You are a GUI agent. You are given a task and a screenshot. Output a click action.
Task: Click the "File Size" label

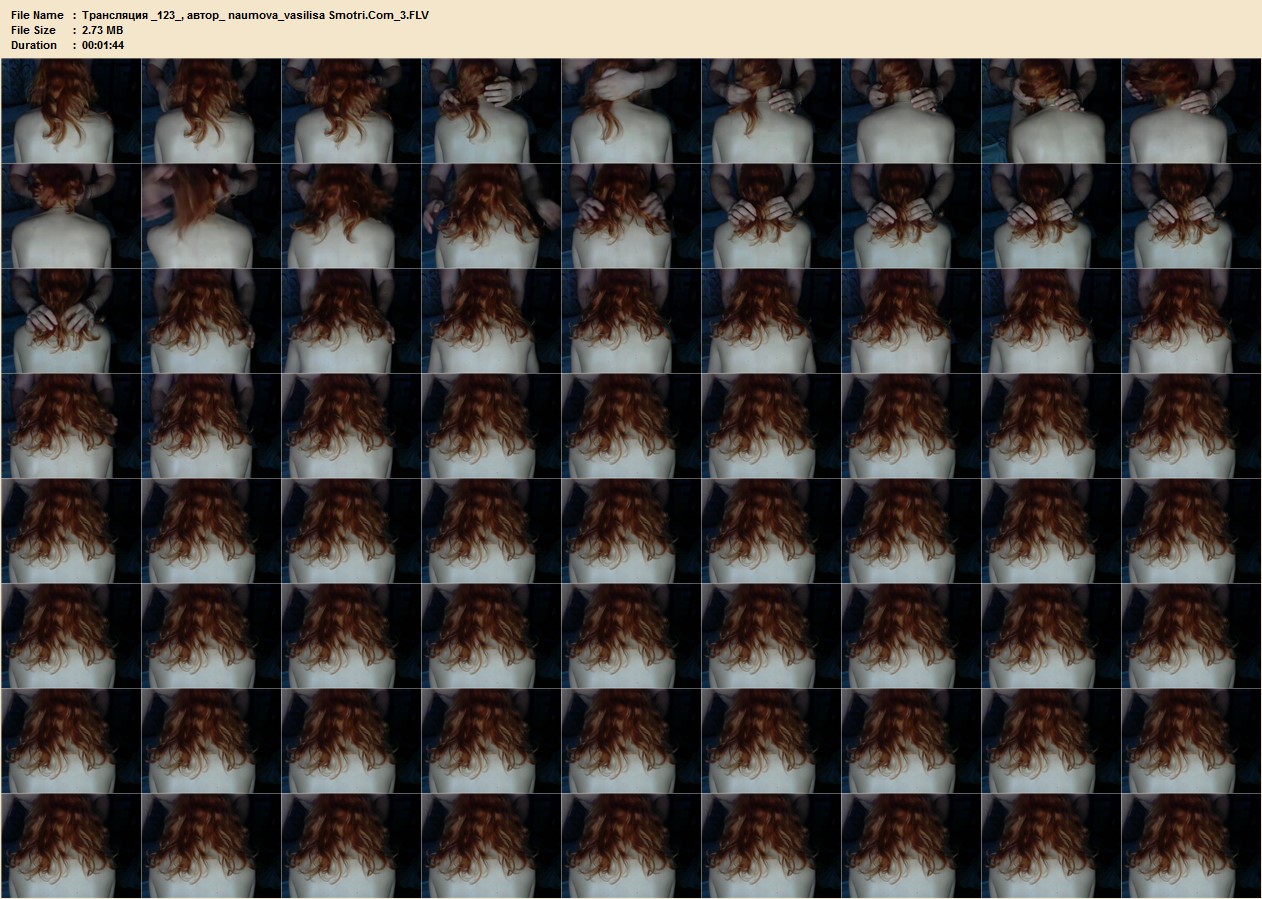pos(33,30)
